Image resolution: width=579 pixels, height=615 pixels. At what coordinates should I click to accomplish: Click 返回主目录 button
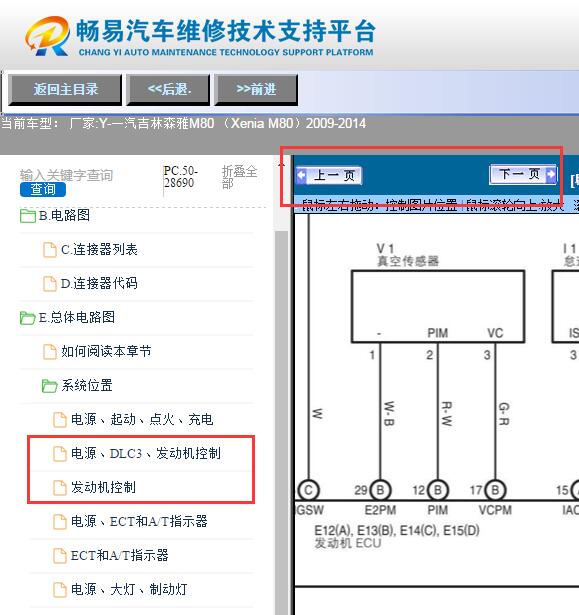pos(65,90)
